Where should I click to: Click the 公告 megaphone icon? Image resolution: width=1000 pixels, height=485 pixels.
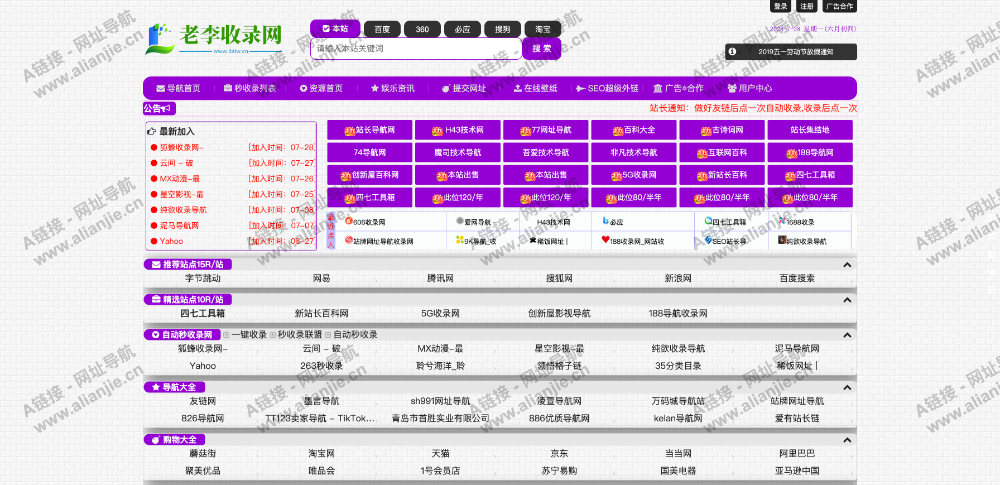[x=169, y=108]
